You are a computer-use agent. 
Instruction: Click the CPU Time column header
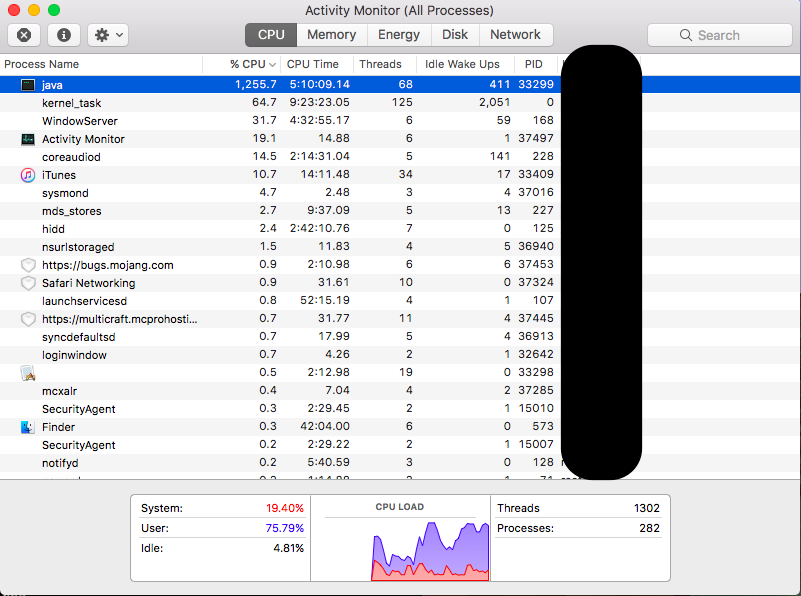click(313, 64)
